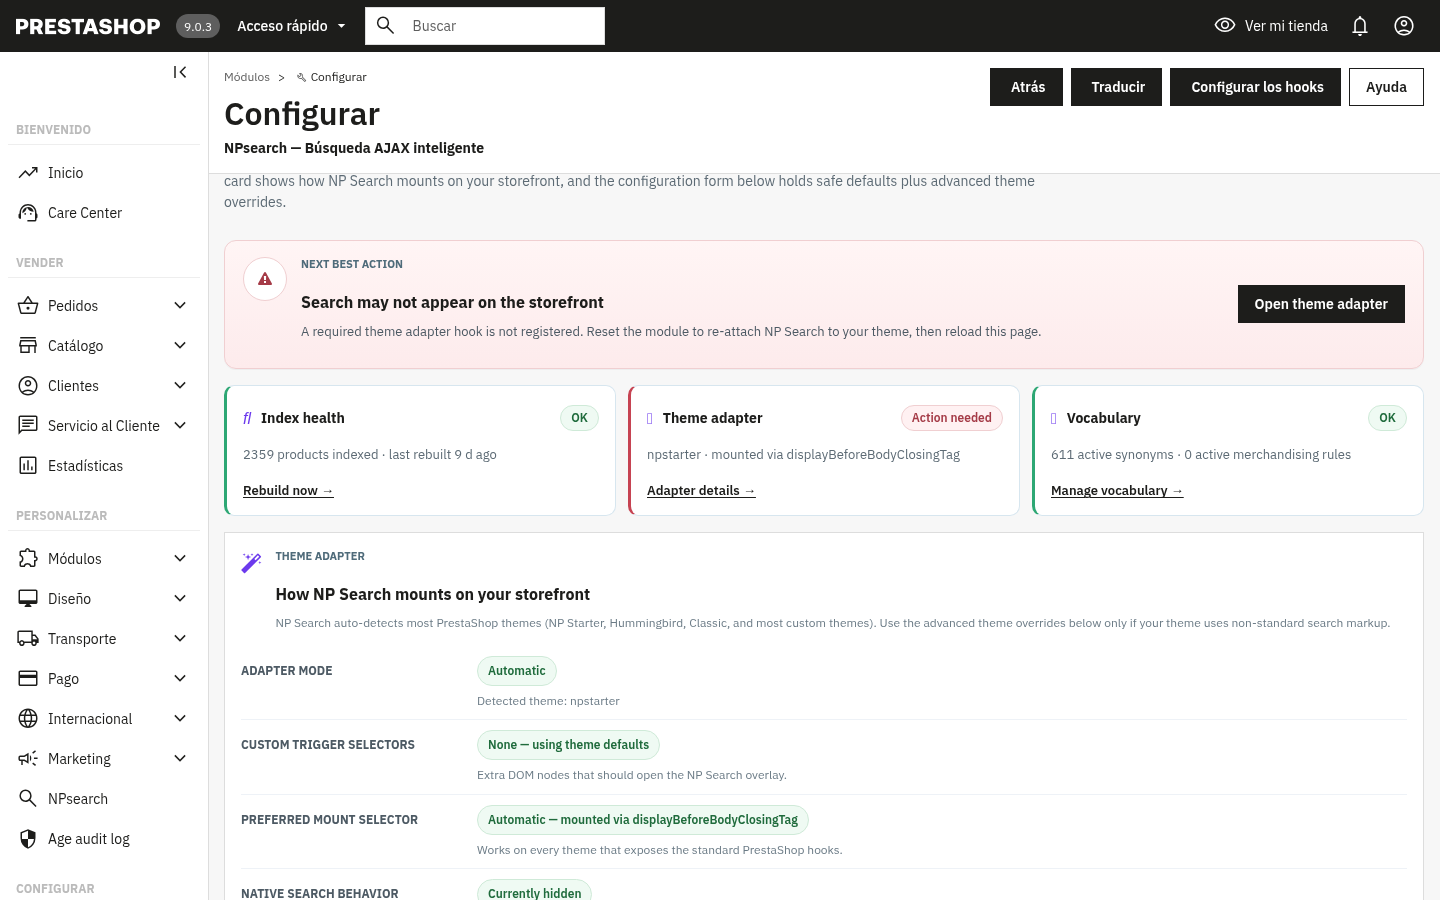Click the magic wand Theme Adapter icon
The width and height of the screenshot is (1440, 900).
[252, 563]
